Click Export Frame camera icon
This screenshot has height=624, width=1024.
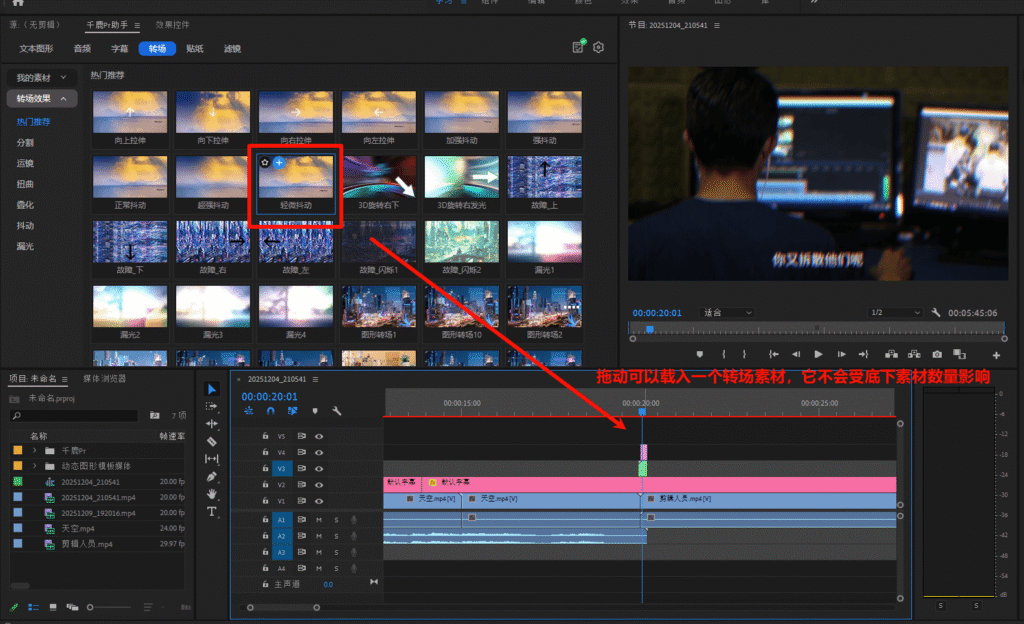coord(937,354)
